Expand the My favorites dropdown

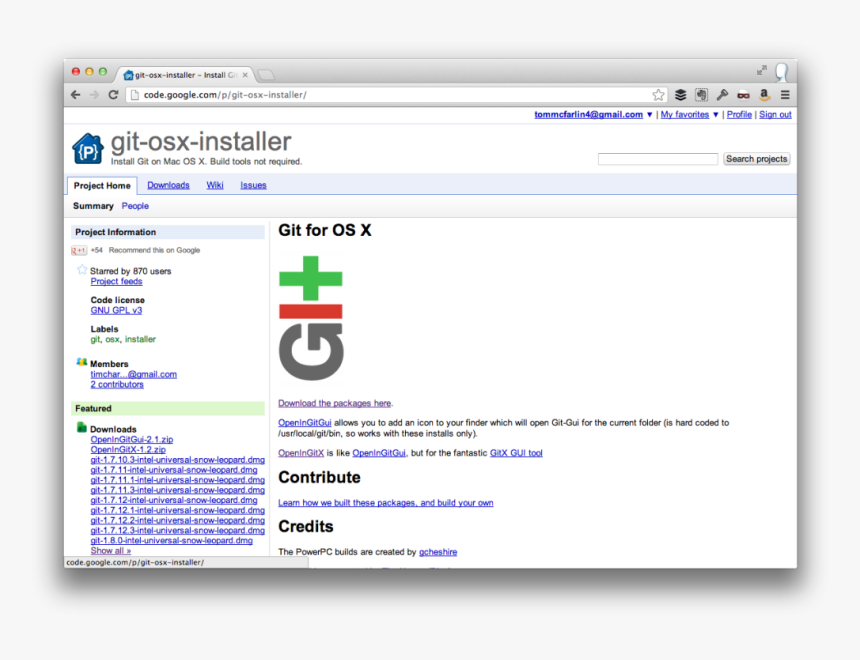pos(686,114)
